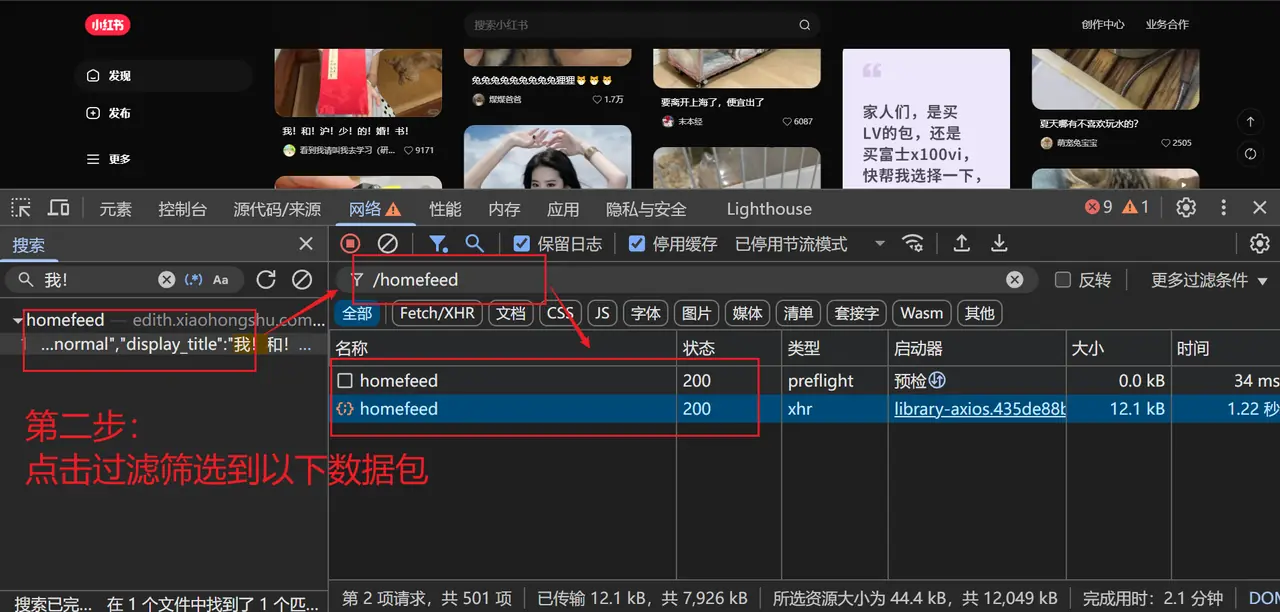Activate the inspect element picker
This screenshot has width=1280, height=612.
21,208
